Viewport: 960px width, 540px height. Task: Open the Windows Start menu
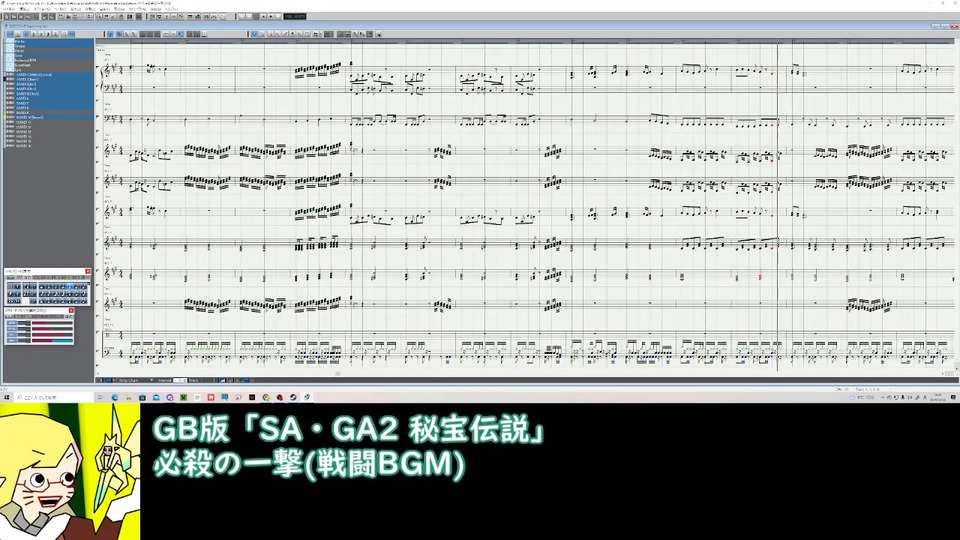pos(6,397)
